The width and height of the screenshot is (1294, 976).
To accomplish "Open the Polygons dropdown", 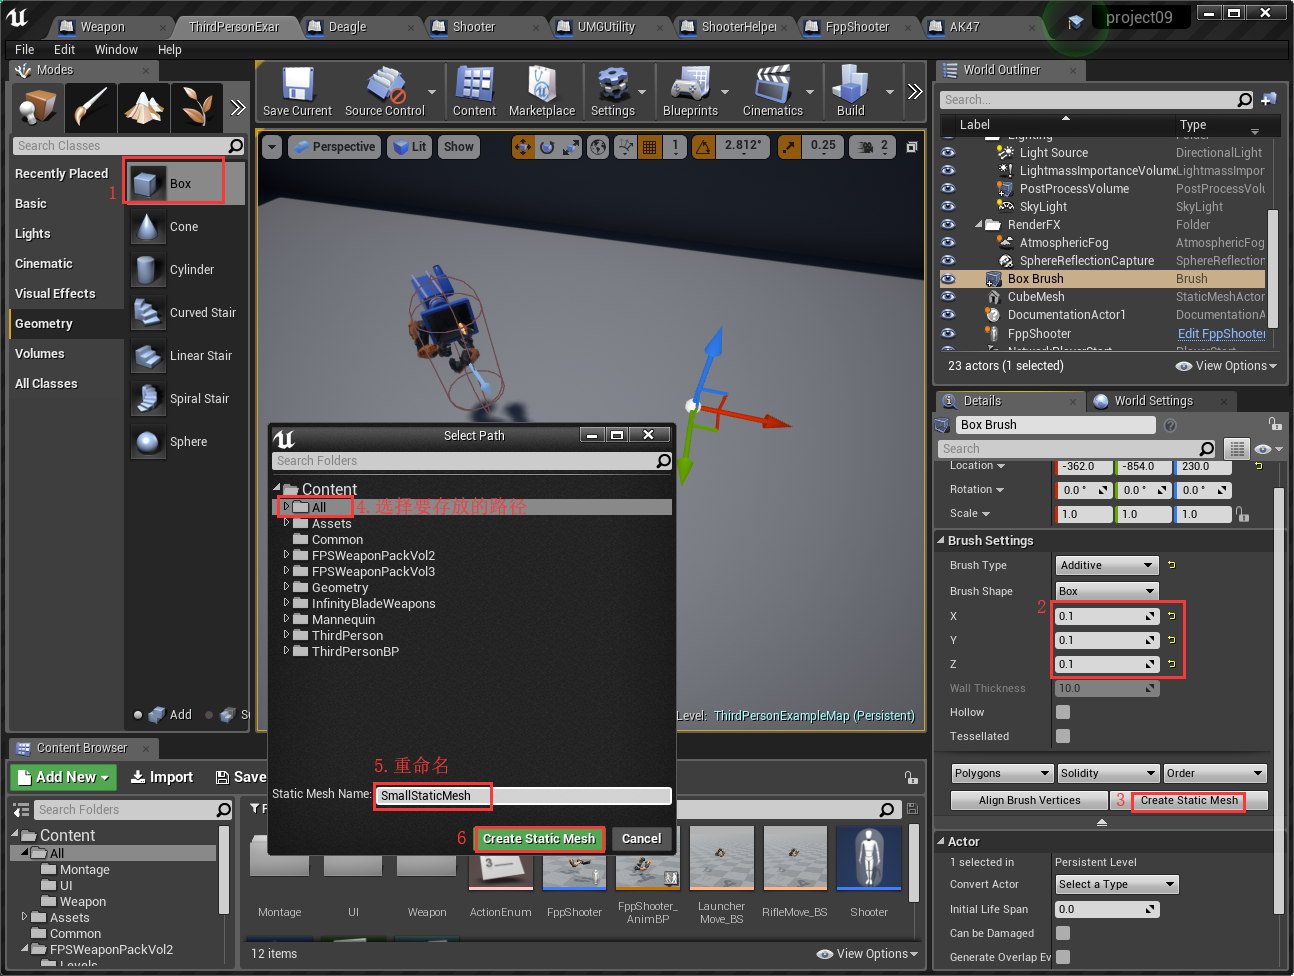I will (x=1002, y=773).
